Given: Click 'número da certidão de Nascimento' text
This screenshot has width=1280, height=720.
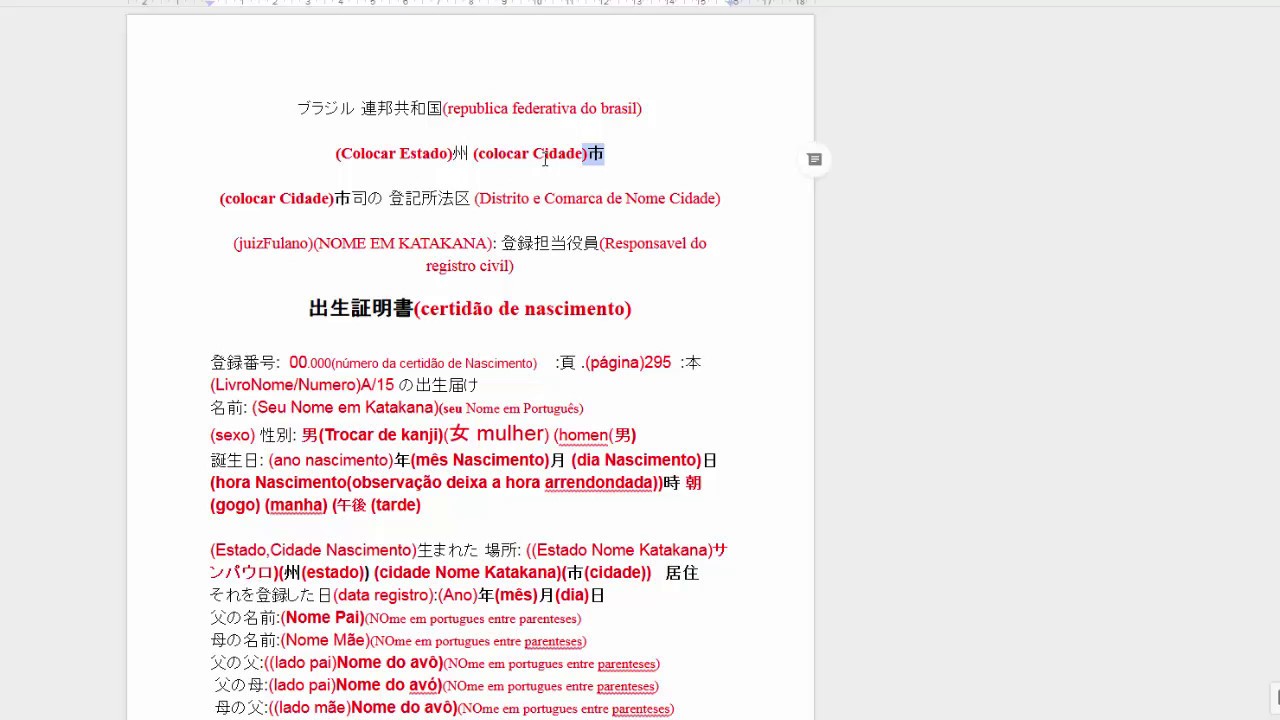Looking at the screenshot, I should tap(436, 364).
